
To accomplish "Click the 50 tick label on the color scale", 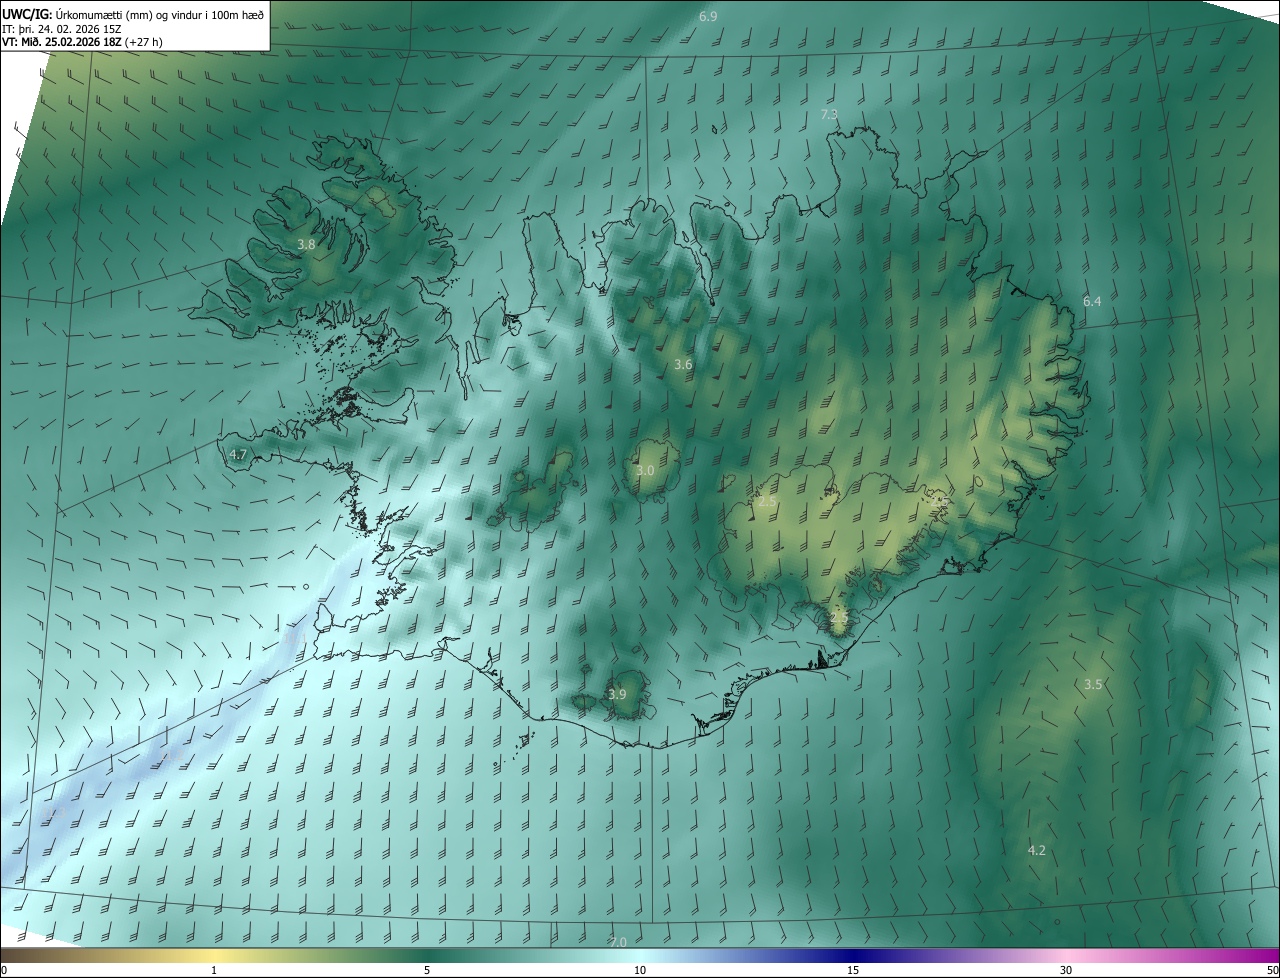I will point(1272,970).
